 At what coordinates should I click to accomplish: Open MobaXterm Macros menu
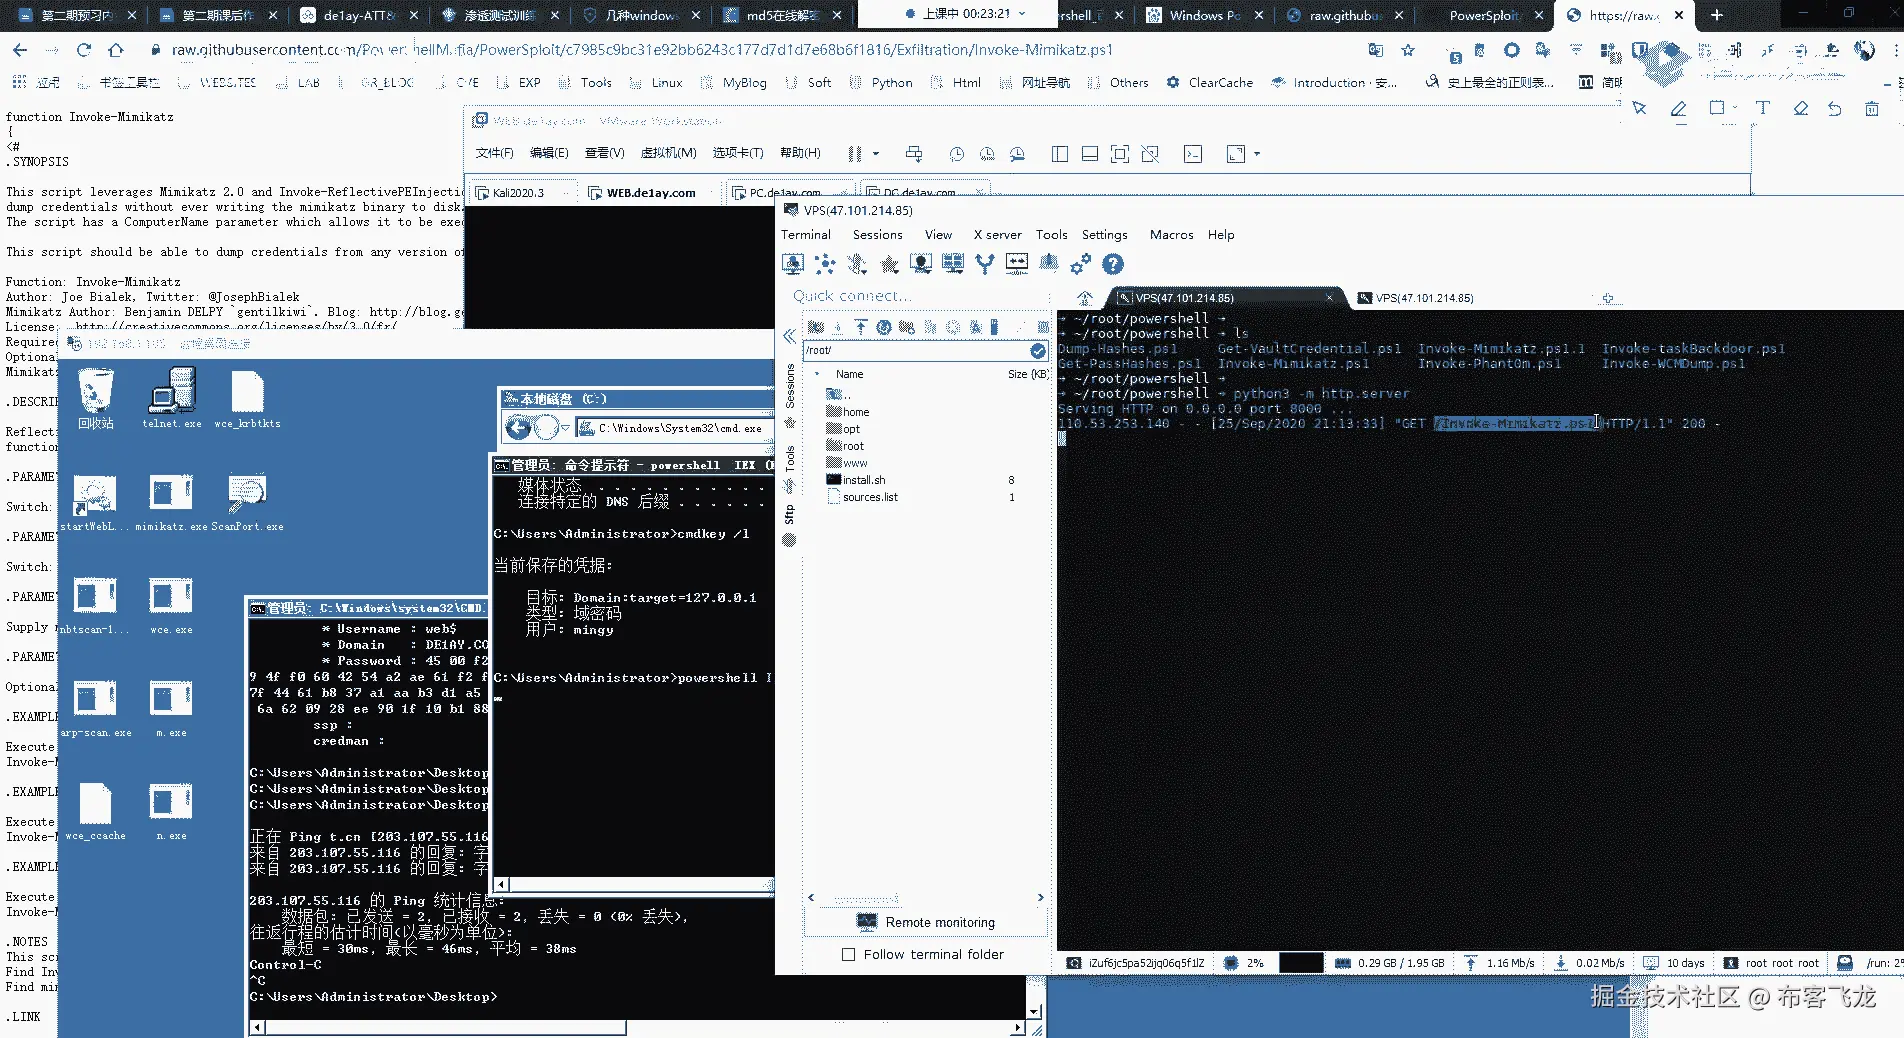pos(1172,235)
